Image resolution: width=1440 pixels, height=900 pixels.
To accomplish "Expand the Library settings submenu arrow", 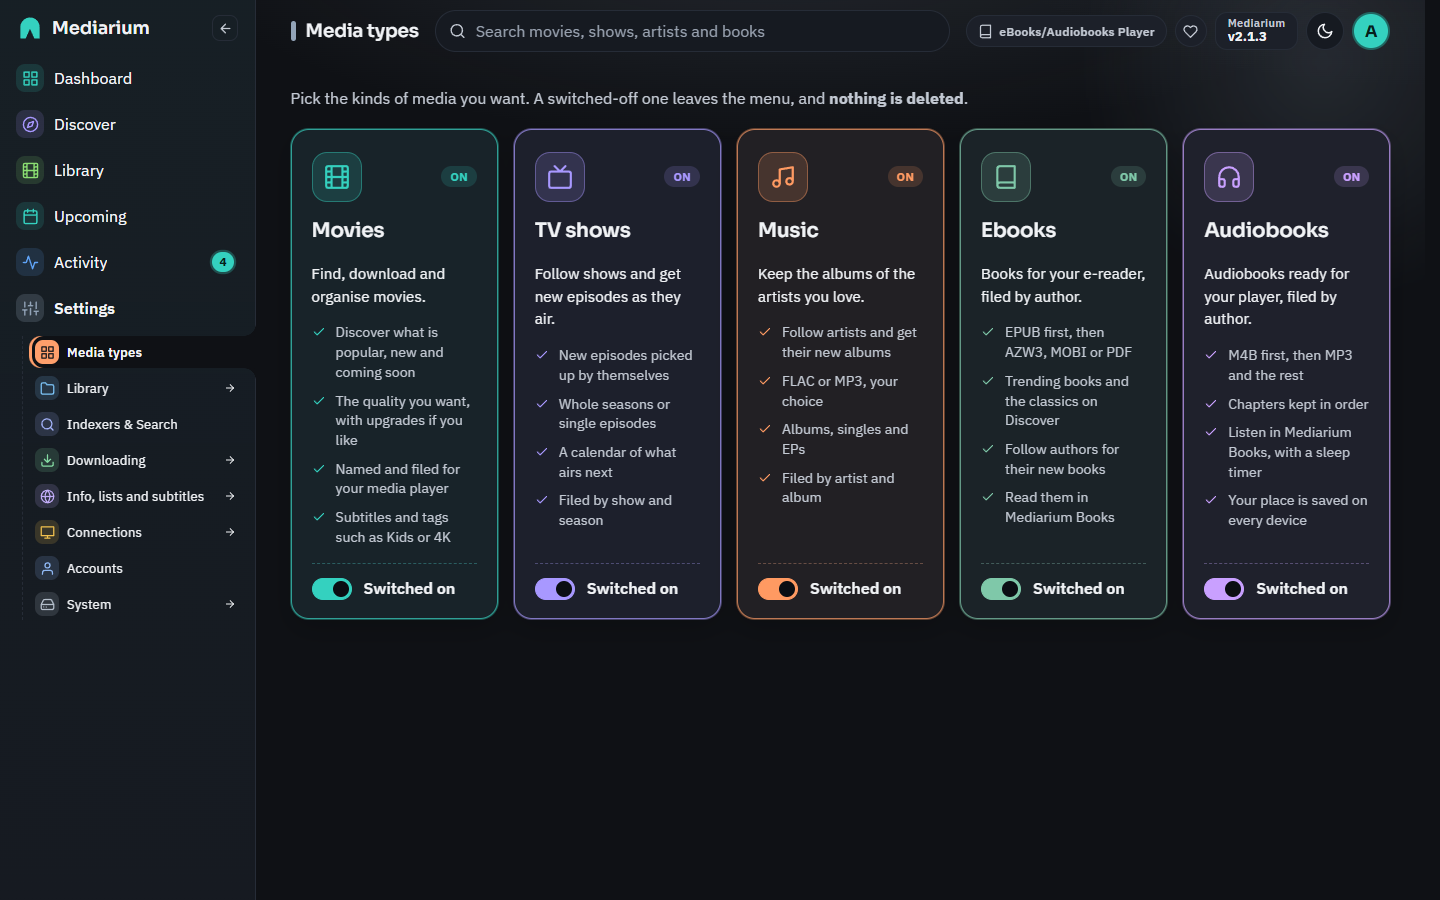I will tap(230, 388).
